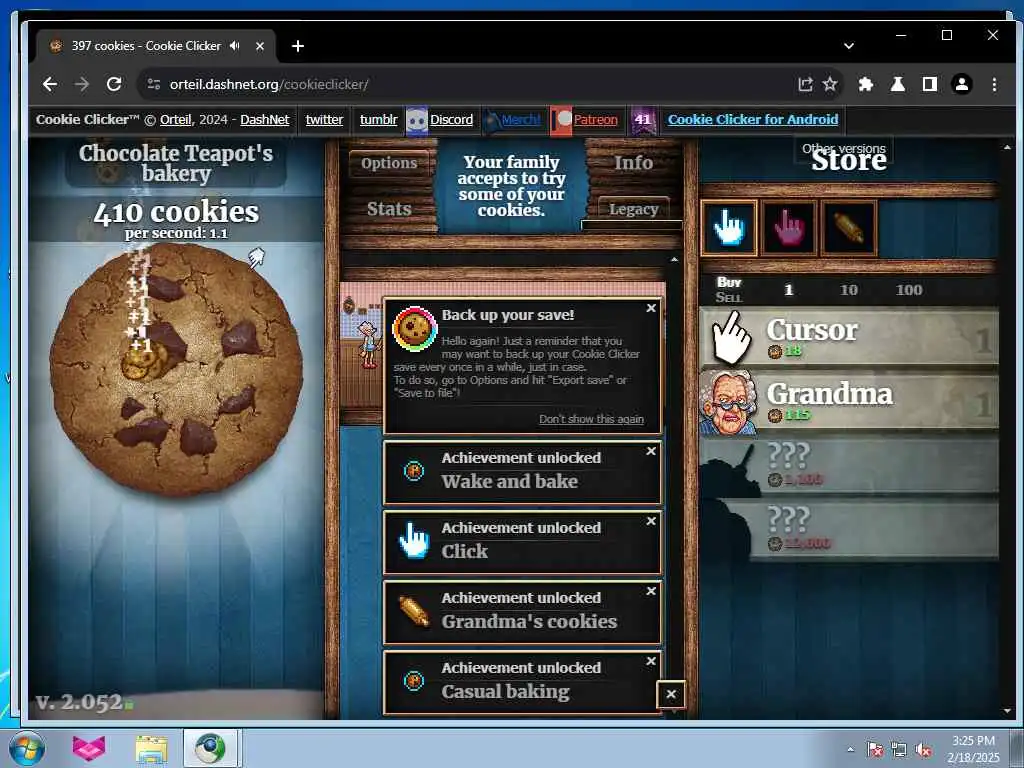The image size is (1024, 768).
Task: Switch store mode to Buy
Action: tap(729, 282)
